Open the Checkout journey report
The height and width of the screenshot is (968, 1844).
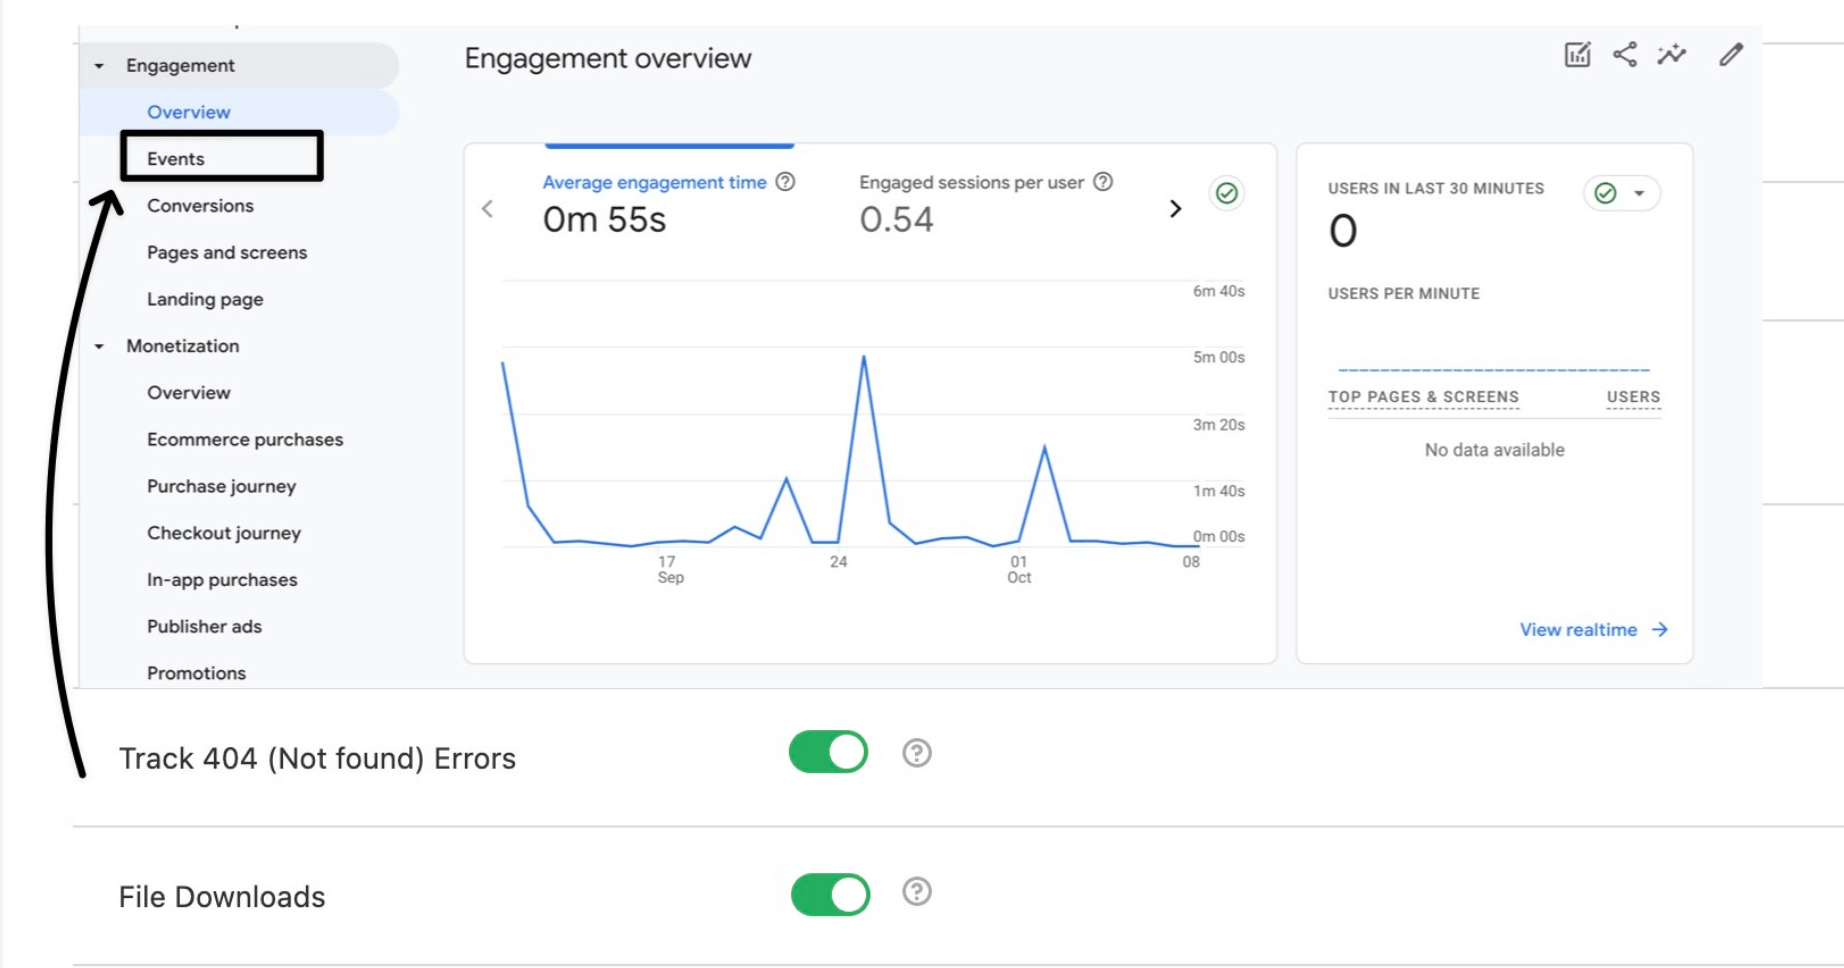(224, 533)
